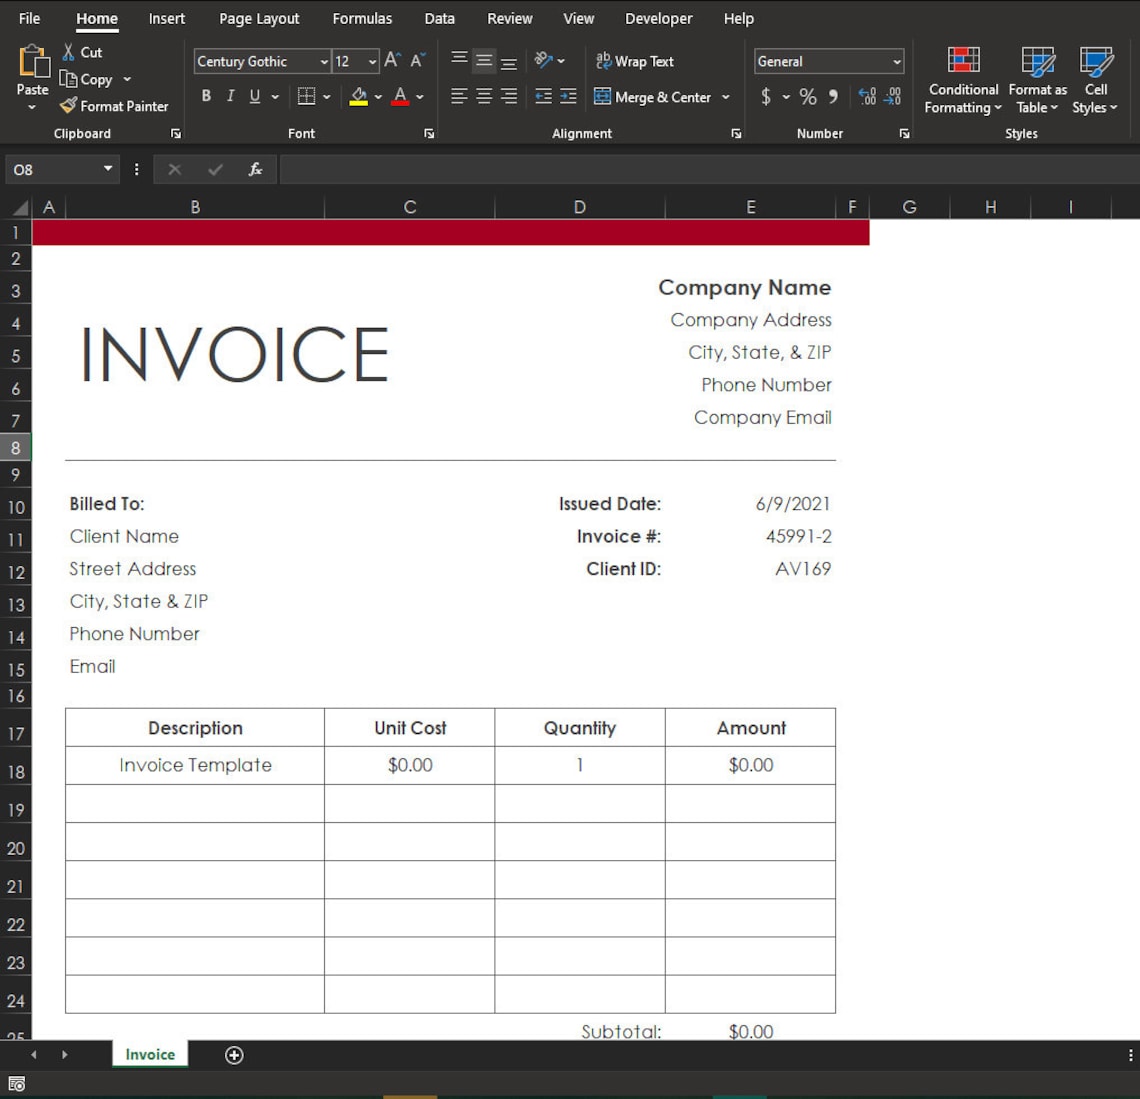Screen dimensions: 1140x1099
Task: Apply Accounting dollar number format
Action: click(x=766, y=96)
